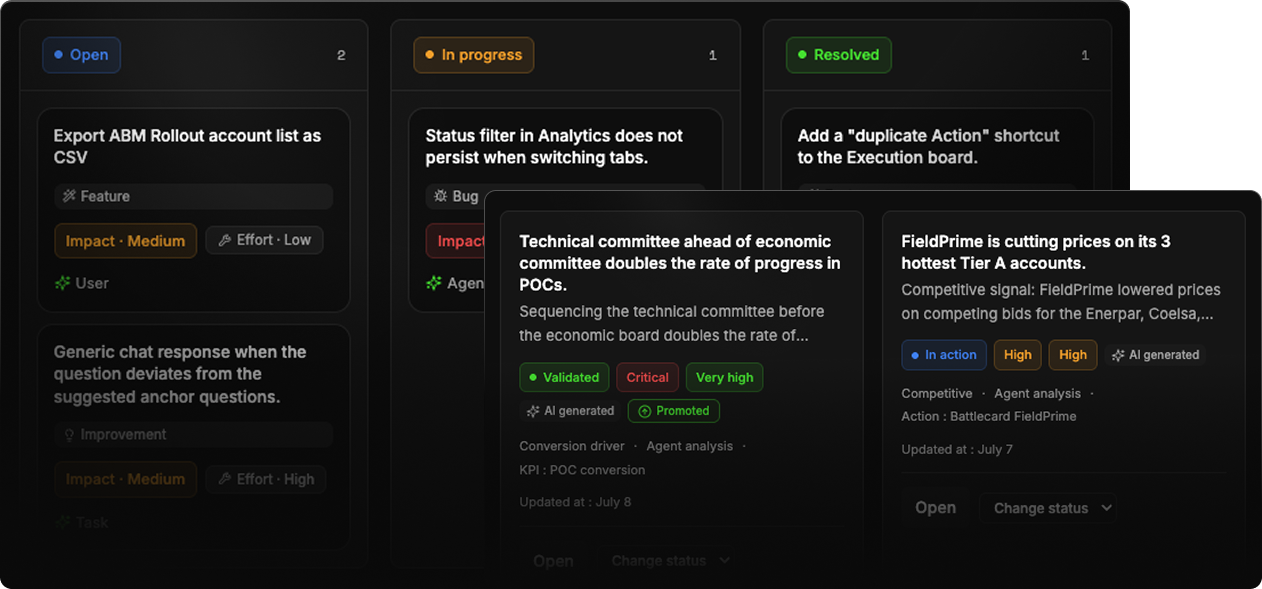Click the Feature tag wand icon

pyautogui.click(x=70, y=196)
